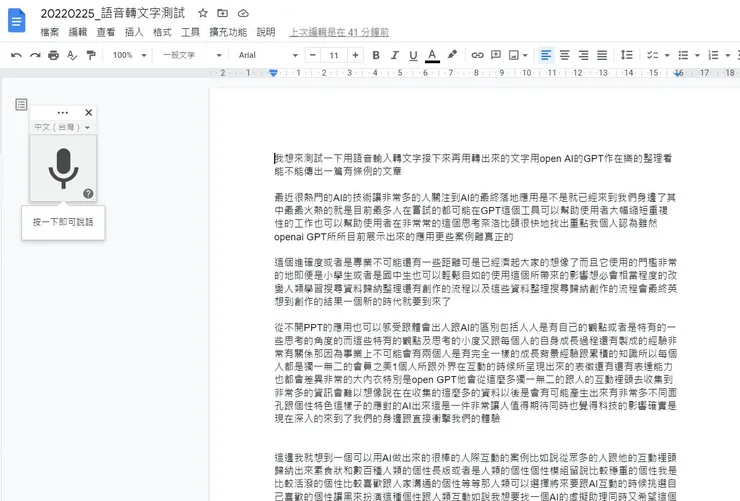Center align text
Screen dimensions: 740x501
(x=564, y=55)
